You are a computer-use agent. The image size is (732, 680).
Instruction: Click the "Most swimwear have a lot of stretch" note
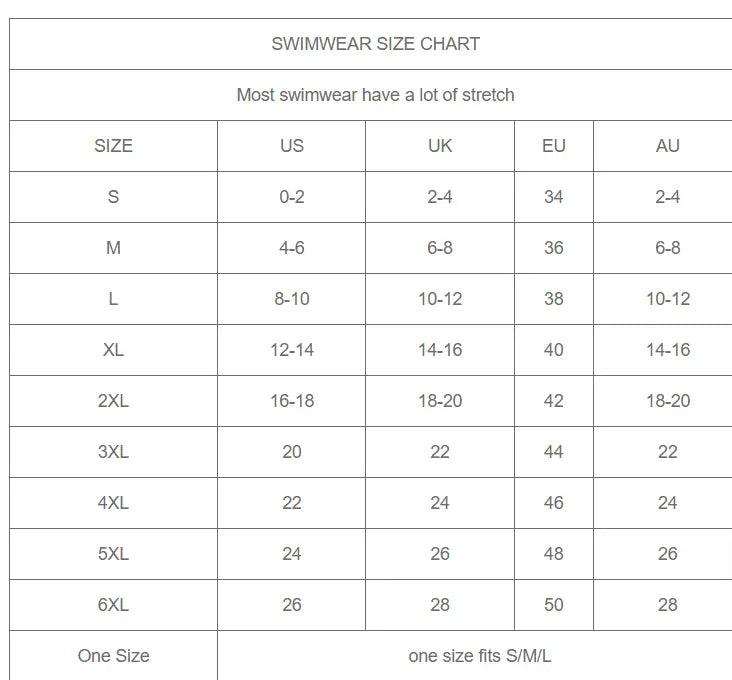pyautogui.click(x=375, y=95)
